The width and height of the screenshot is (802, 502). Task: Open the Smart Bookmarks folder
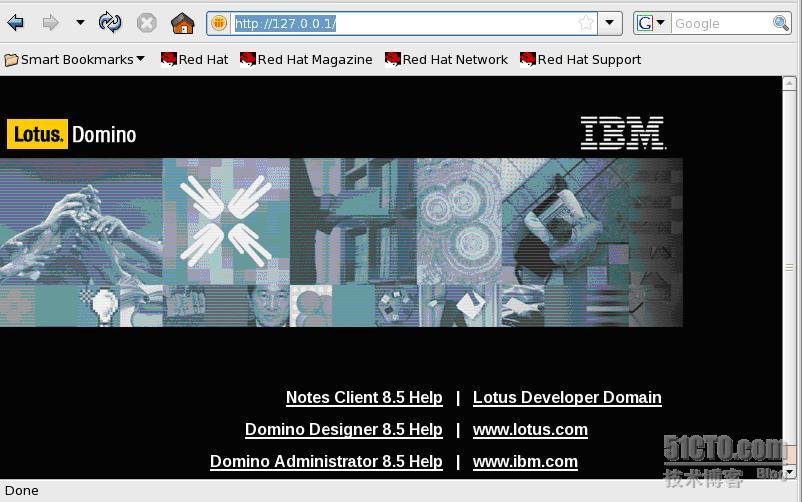click(x=75, y=59)
